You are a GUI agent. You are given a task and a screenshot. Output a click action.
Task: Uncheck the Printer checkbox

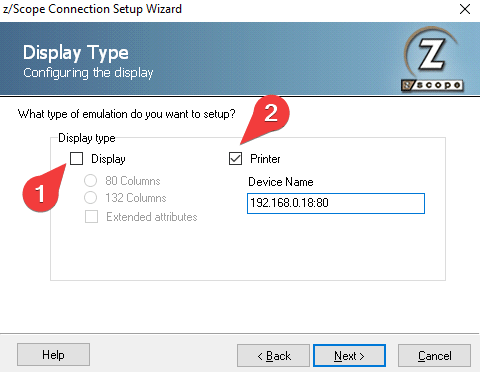pos(235,159)
